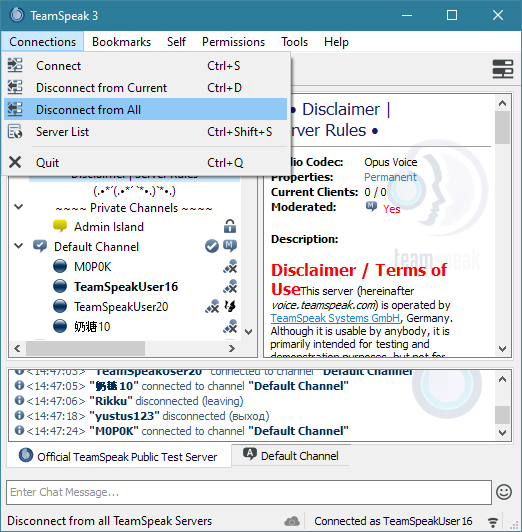Image resolution: width=522 pixels, height=532 pixels.
Task: Click the Quit X icon
Action: (15, 162)
